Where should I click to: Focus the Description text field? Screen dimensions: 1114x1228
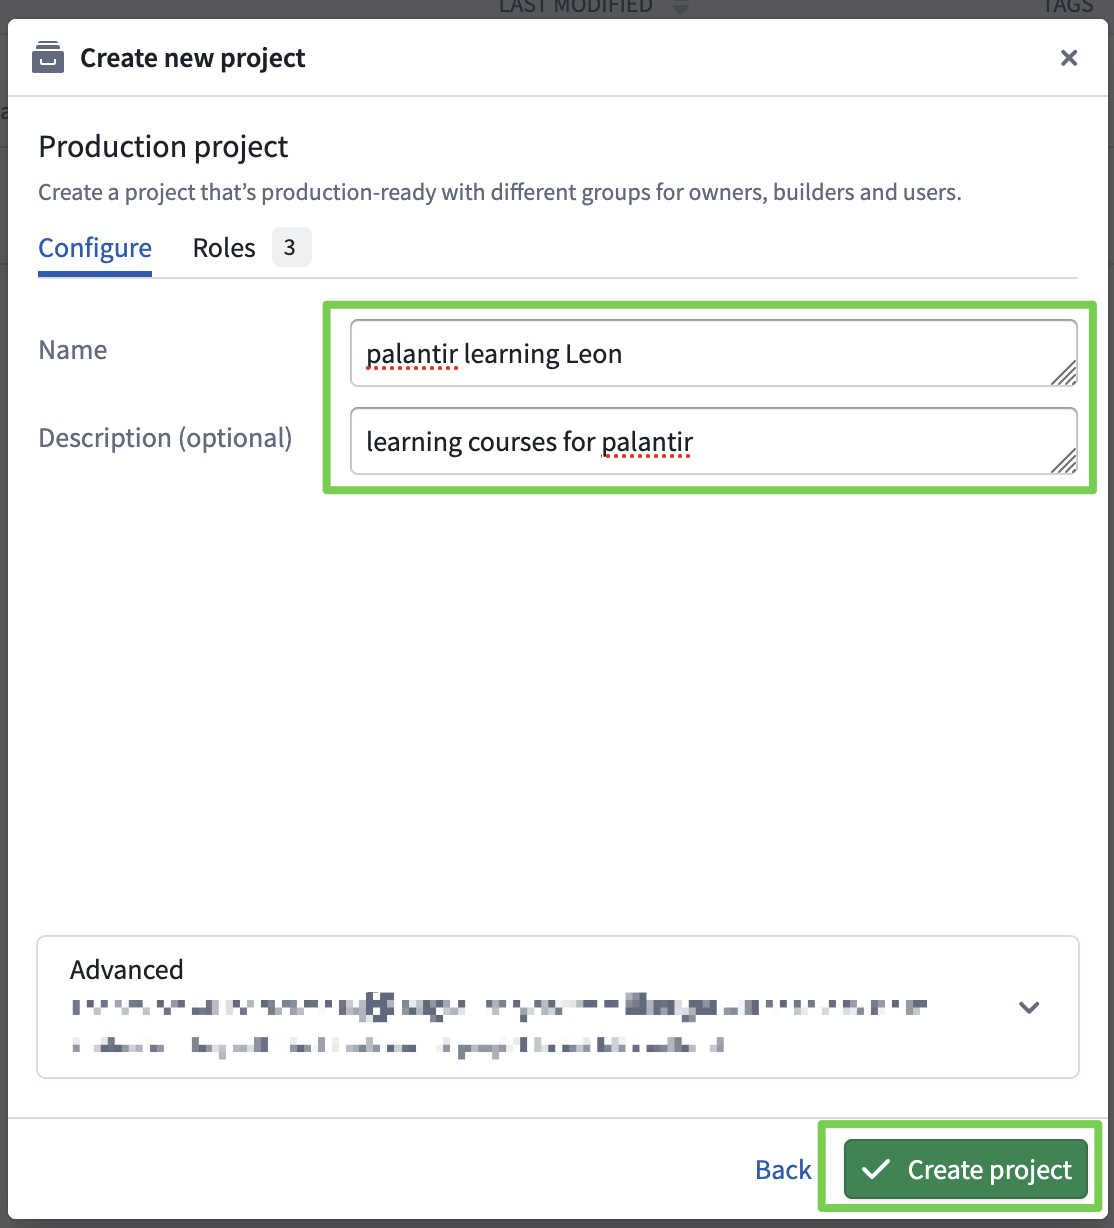700,441
